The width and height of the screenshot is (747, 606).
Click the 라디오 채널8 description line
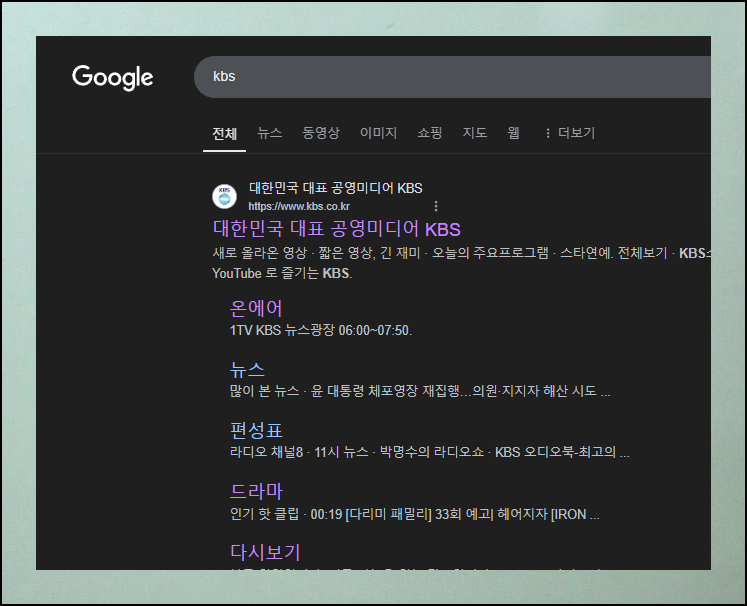(x=429, y=452)
